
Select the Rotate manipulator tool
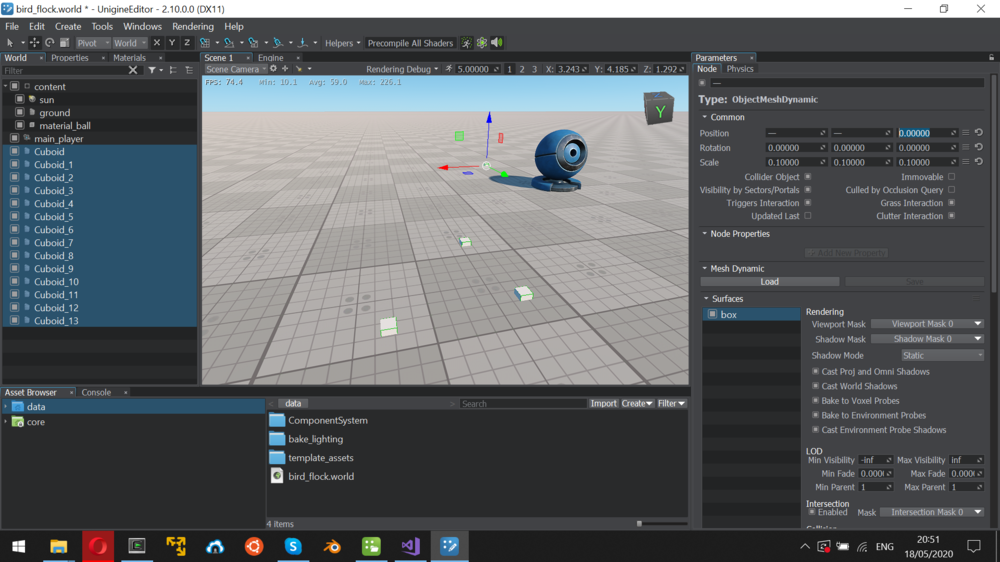[x=49, y=43]
